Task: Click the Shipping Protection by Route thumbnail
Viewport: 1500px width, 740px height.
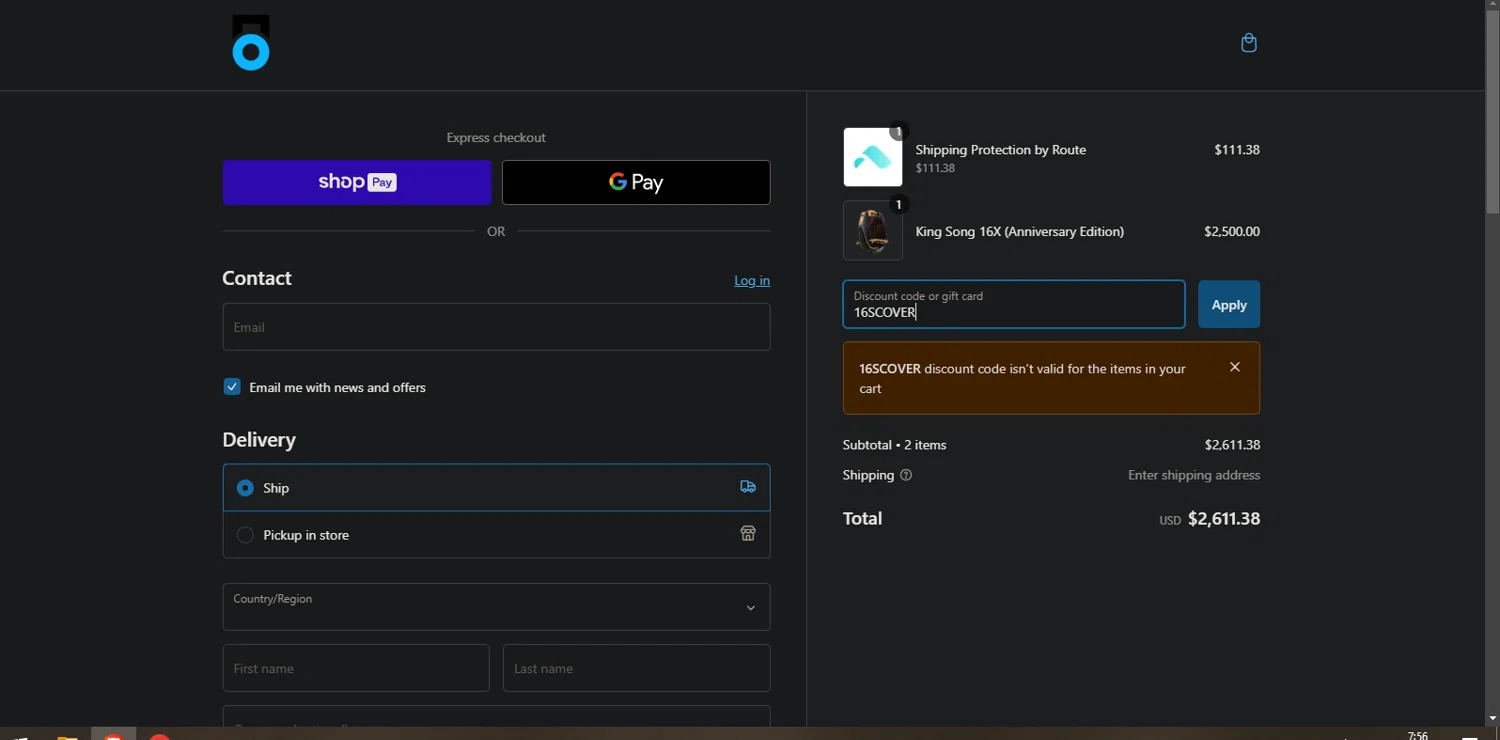Action: pyautogui.click(x=873, y=157)
